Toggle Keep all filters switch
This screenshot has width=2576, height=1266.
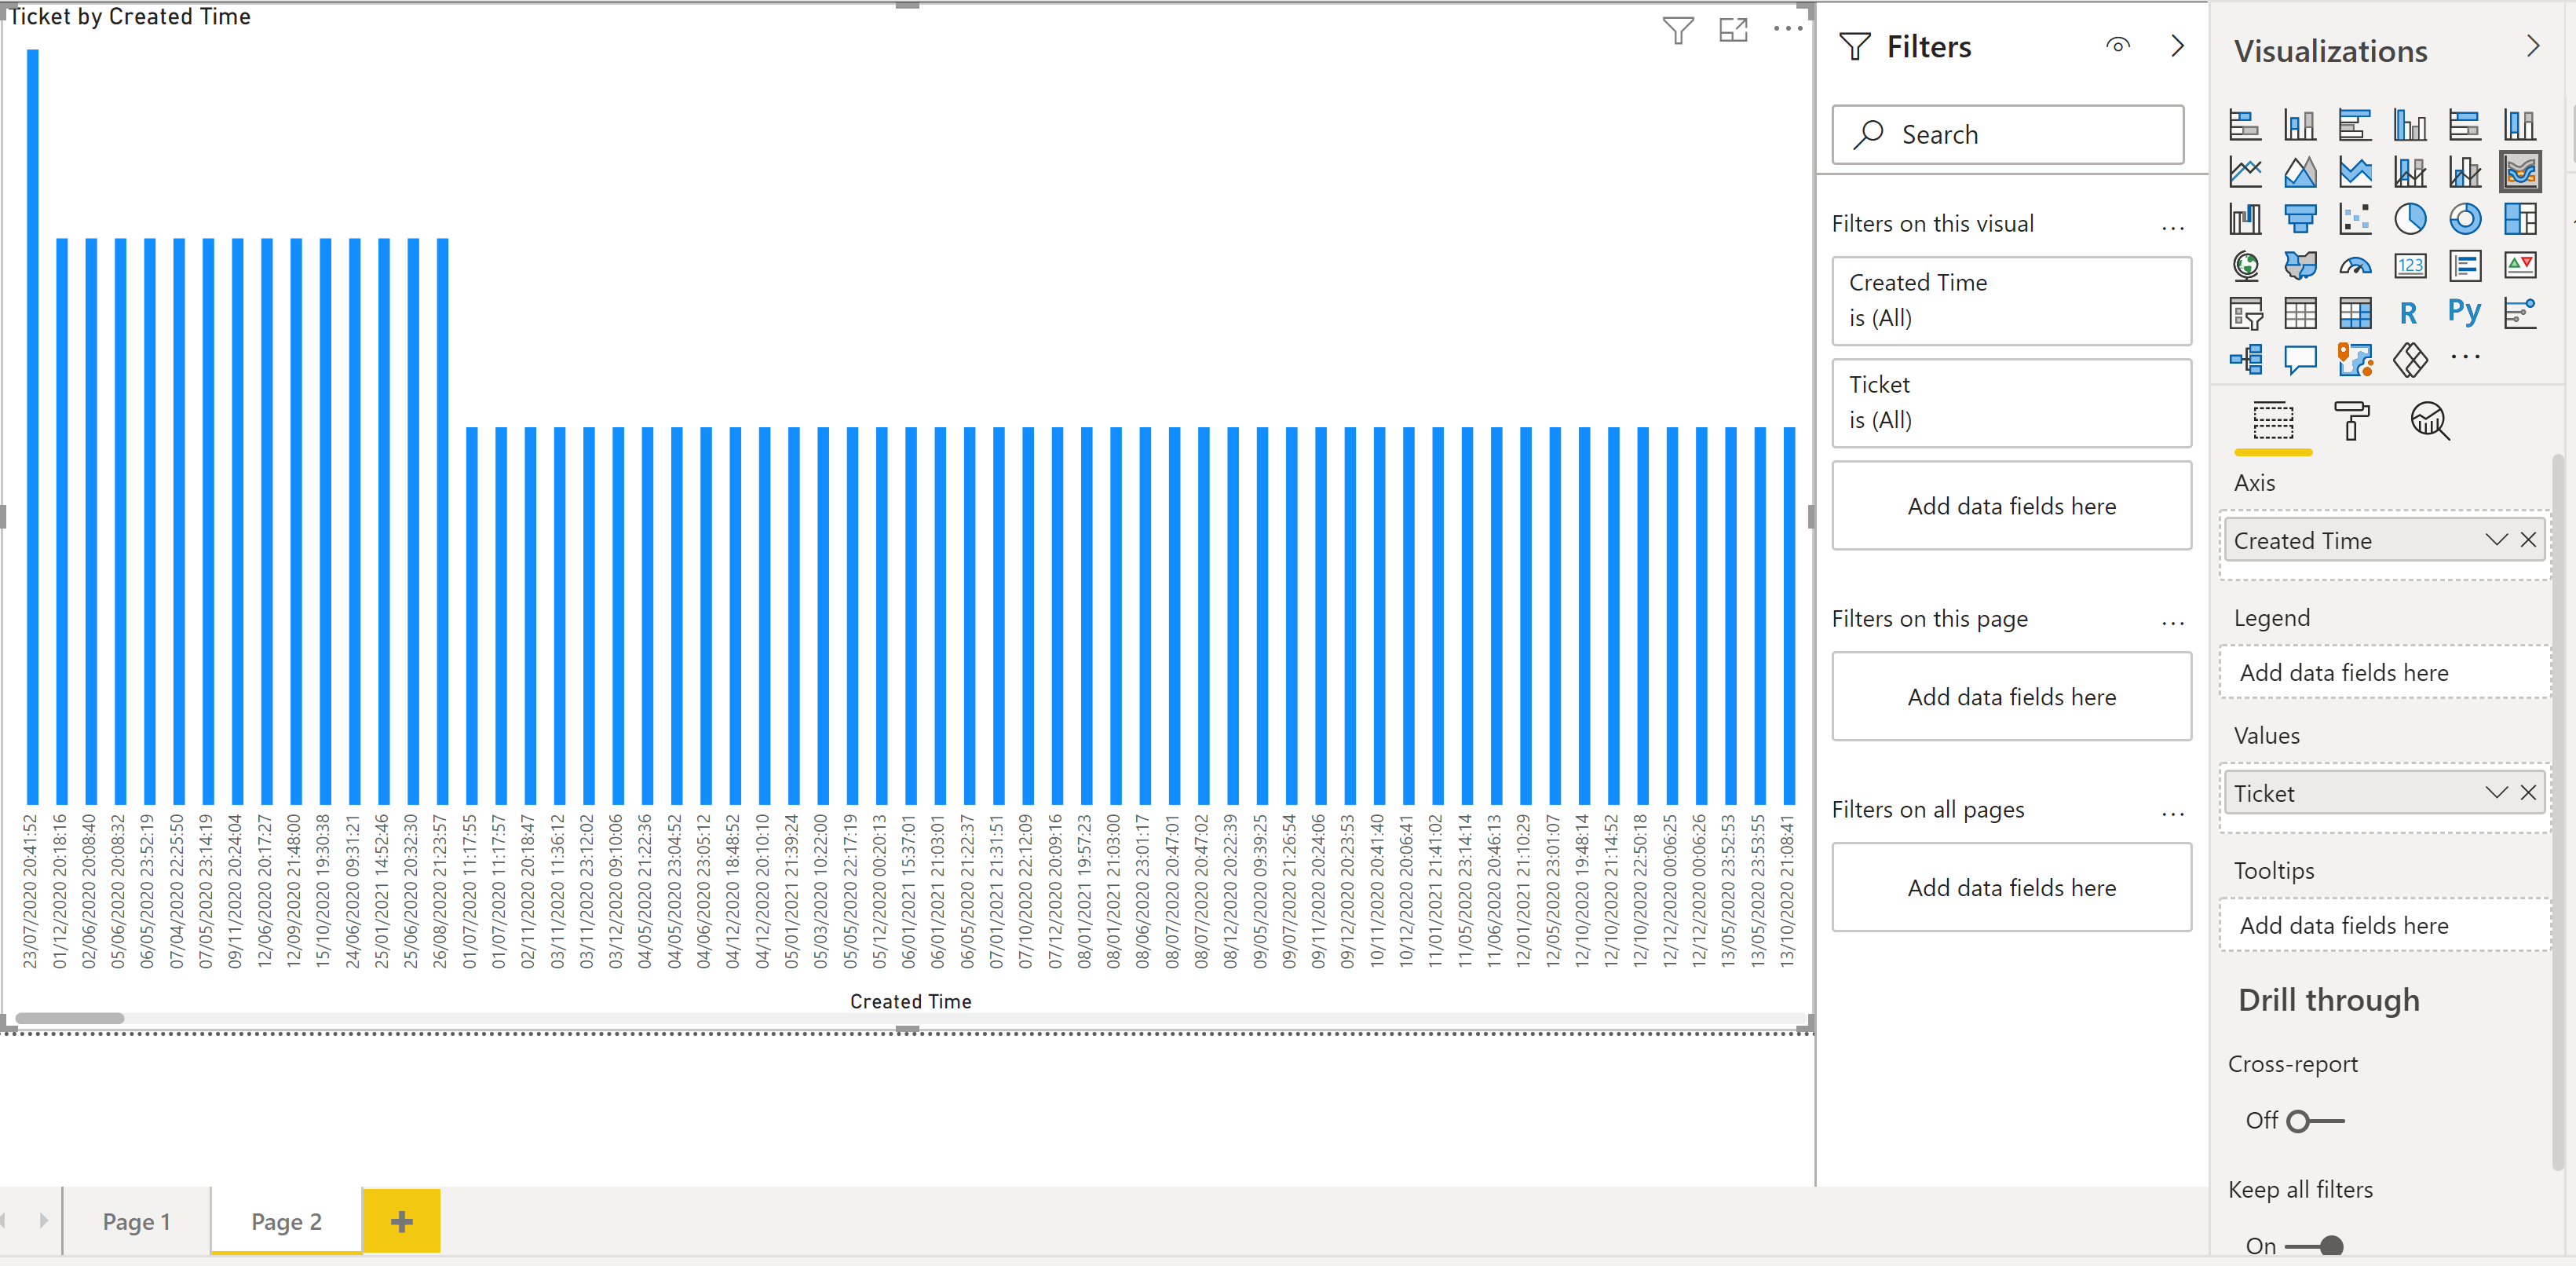point(2315,1246)
